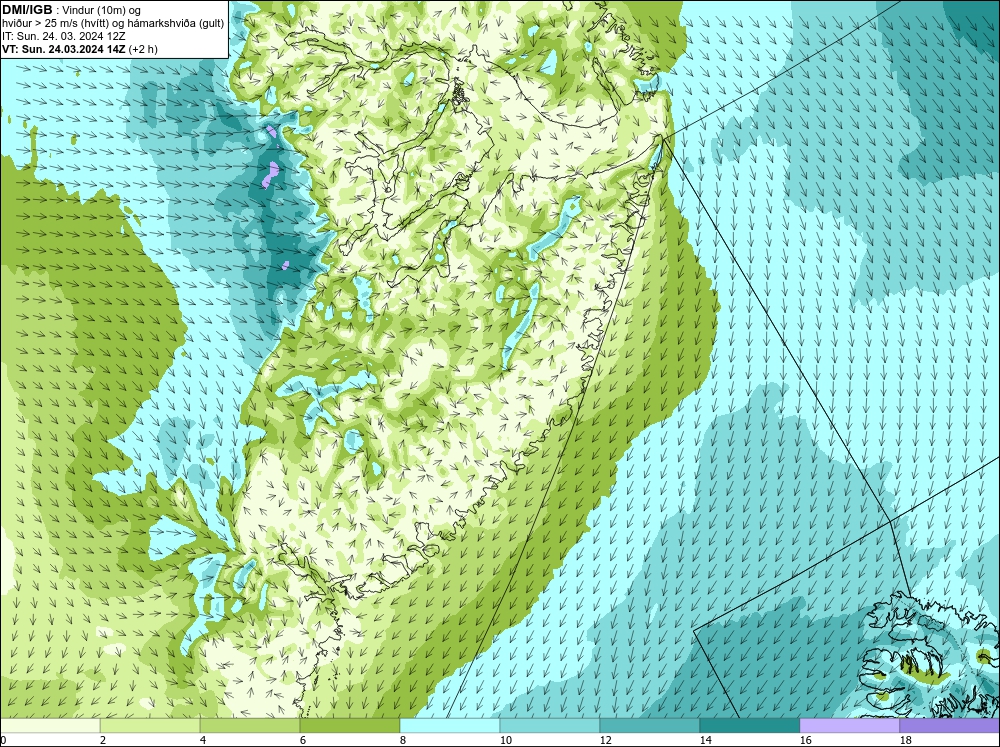Click the 2–4 m/s light green legend swatch

coord(150,726)
